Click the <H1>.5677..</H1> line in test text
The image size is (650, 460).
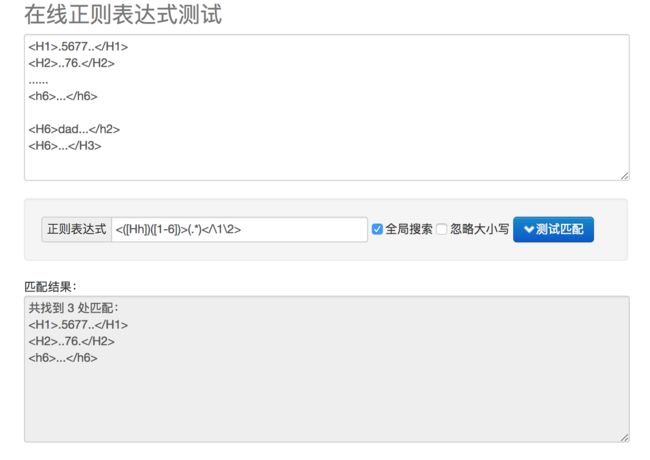78,46
